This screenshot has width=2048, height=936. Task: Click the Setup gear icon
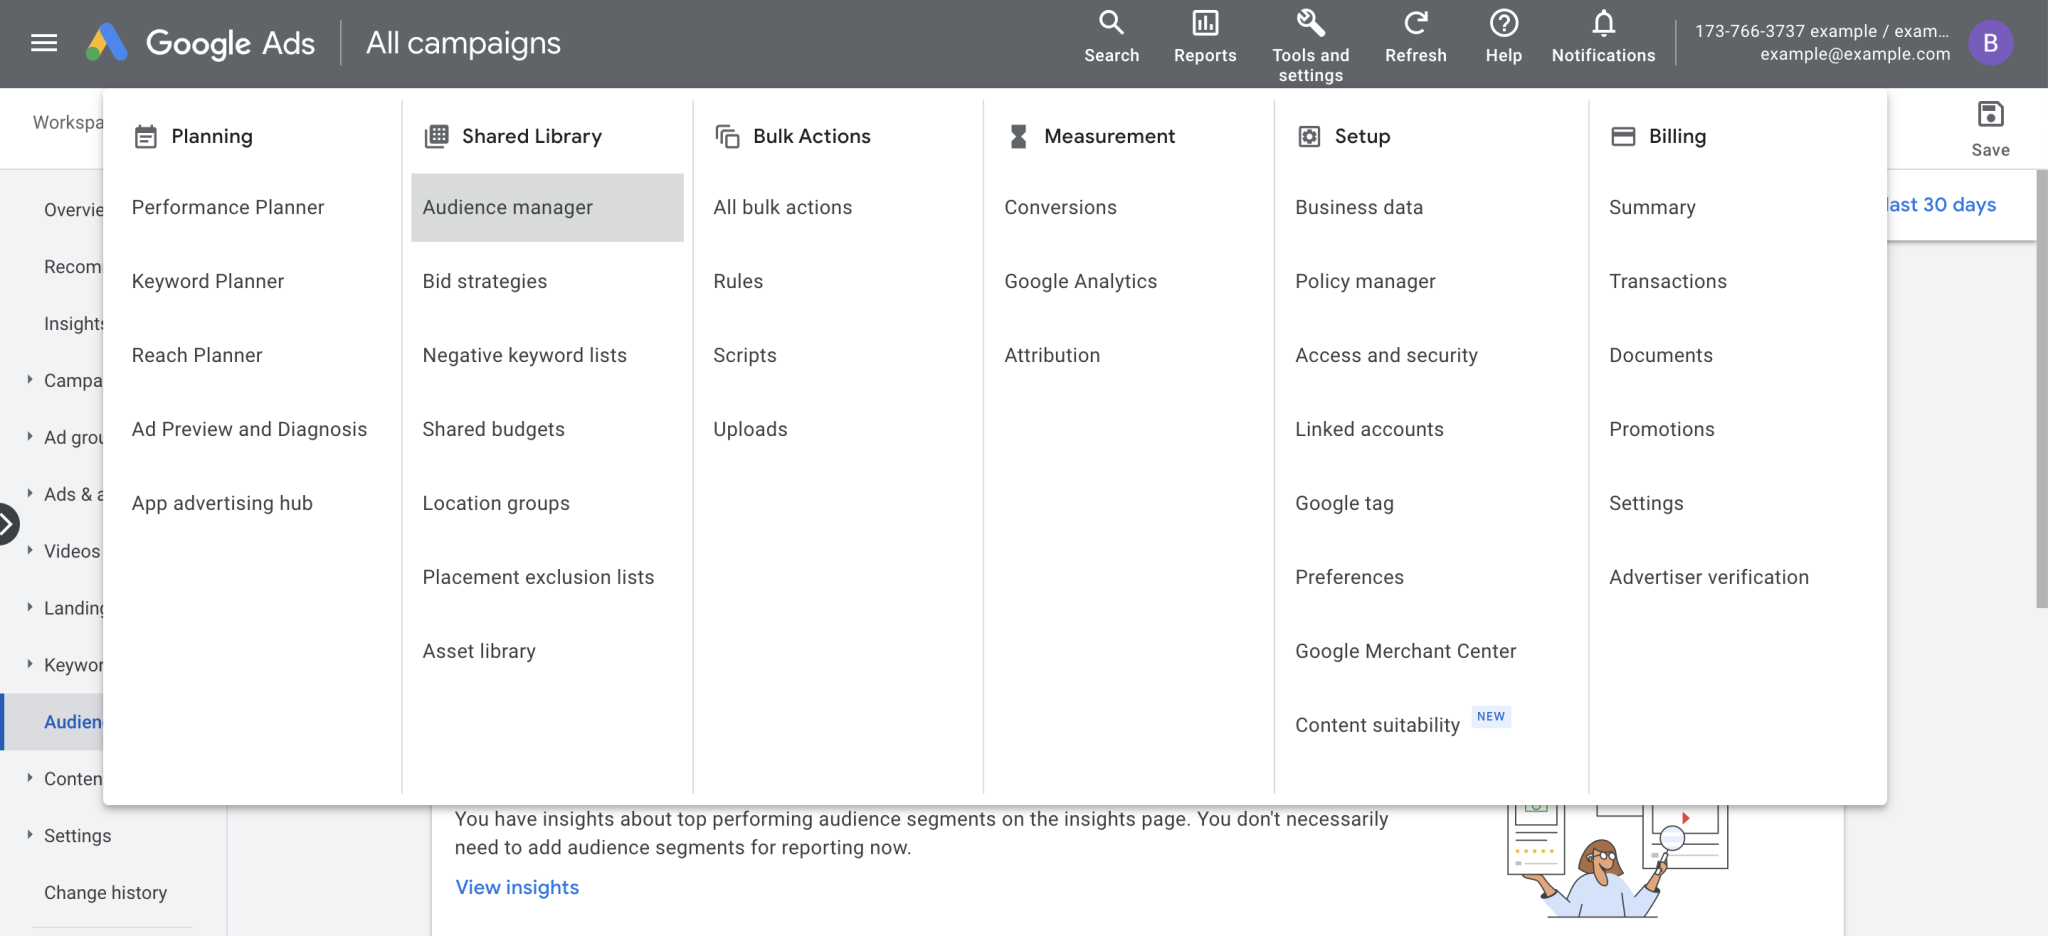click(x=1309, y=136)
